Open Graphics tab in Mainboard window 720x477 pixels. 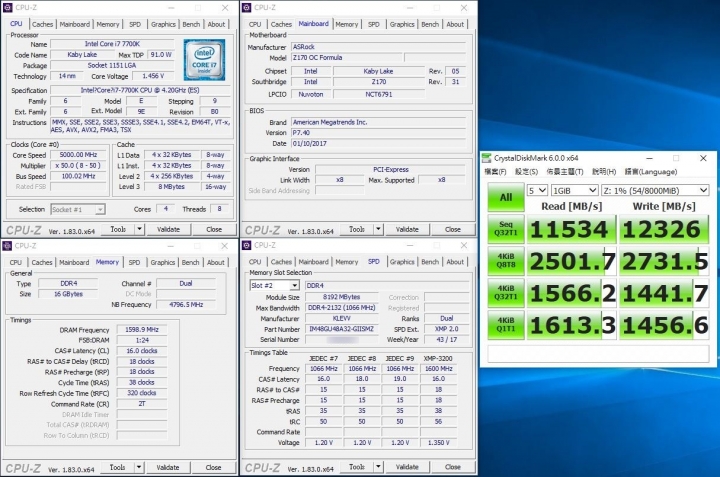402,24
